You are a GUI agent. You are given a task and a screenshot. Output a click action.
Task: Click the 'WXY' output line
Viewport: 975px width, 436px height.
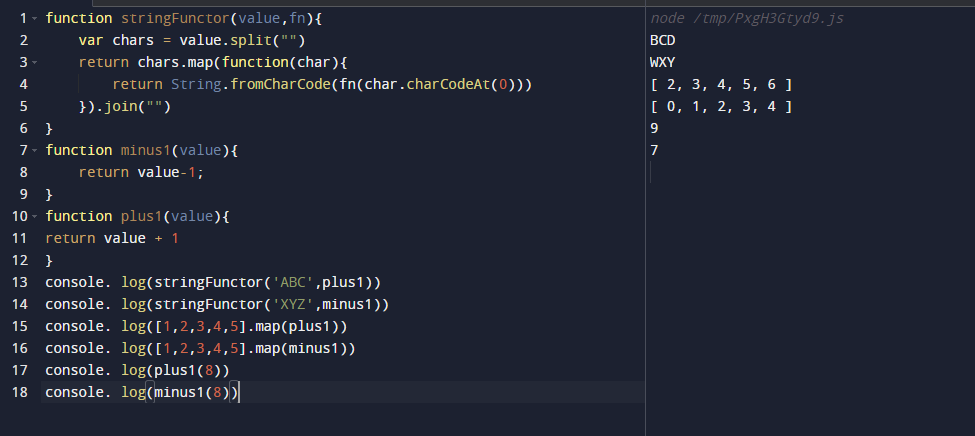coord(663,62)
